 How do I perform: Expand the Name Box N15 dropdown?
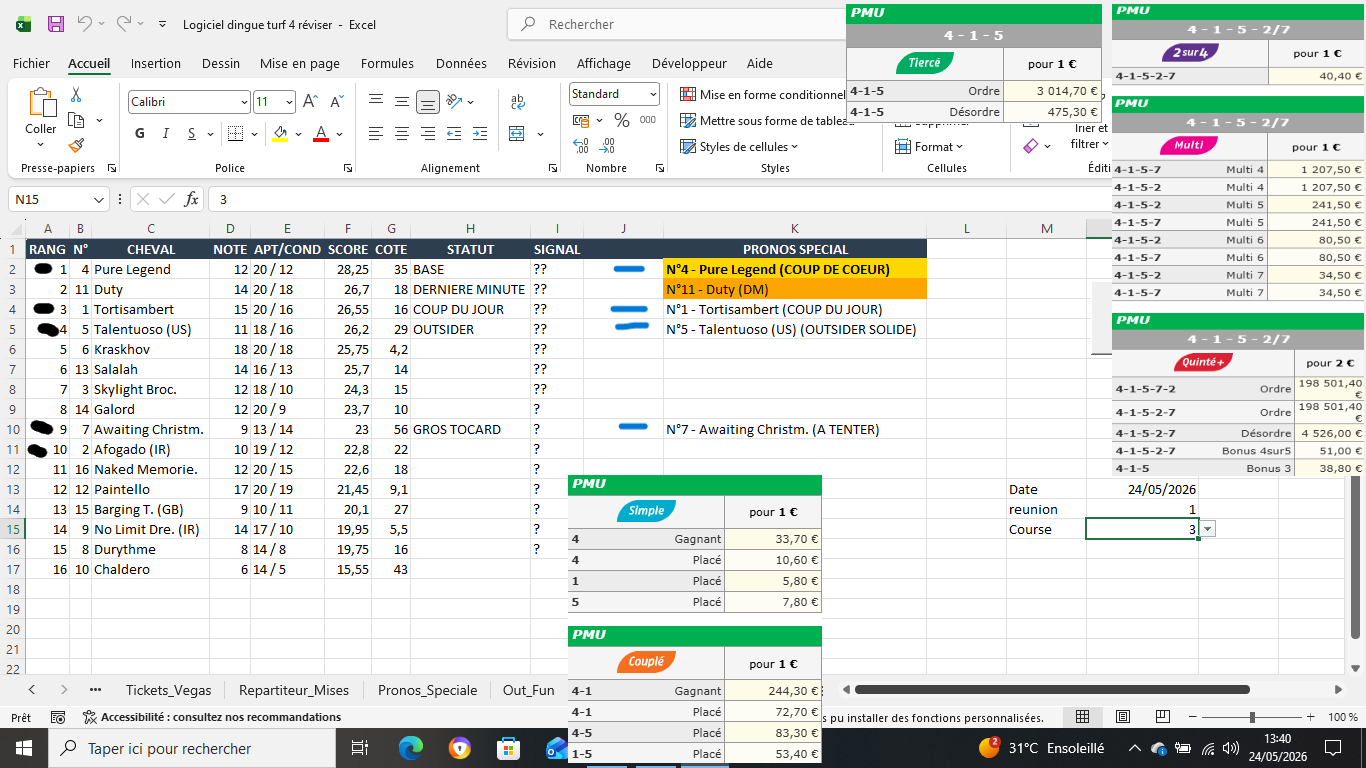pos(98,199)
